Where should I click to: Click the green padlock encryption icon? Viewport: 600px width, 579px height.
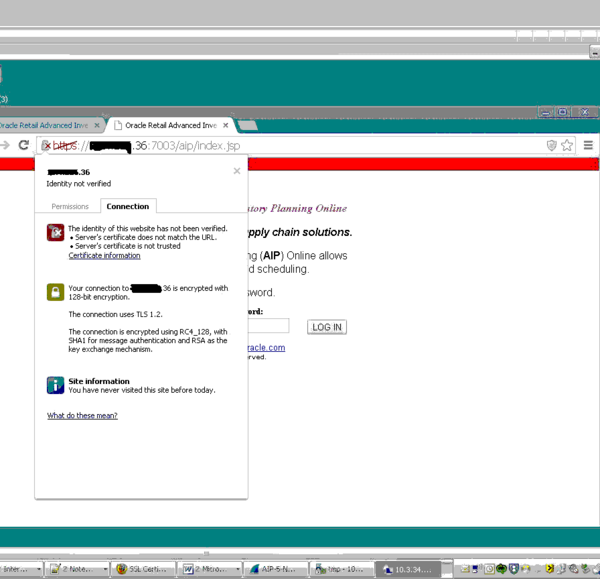(x=55, y=292)
